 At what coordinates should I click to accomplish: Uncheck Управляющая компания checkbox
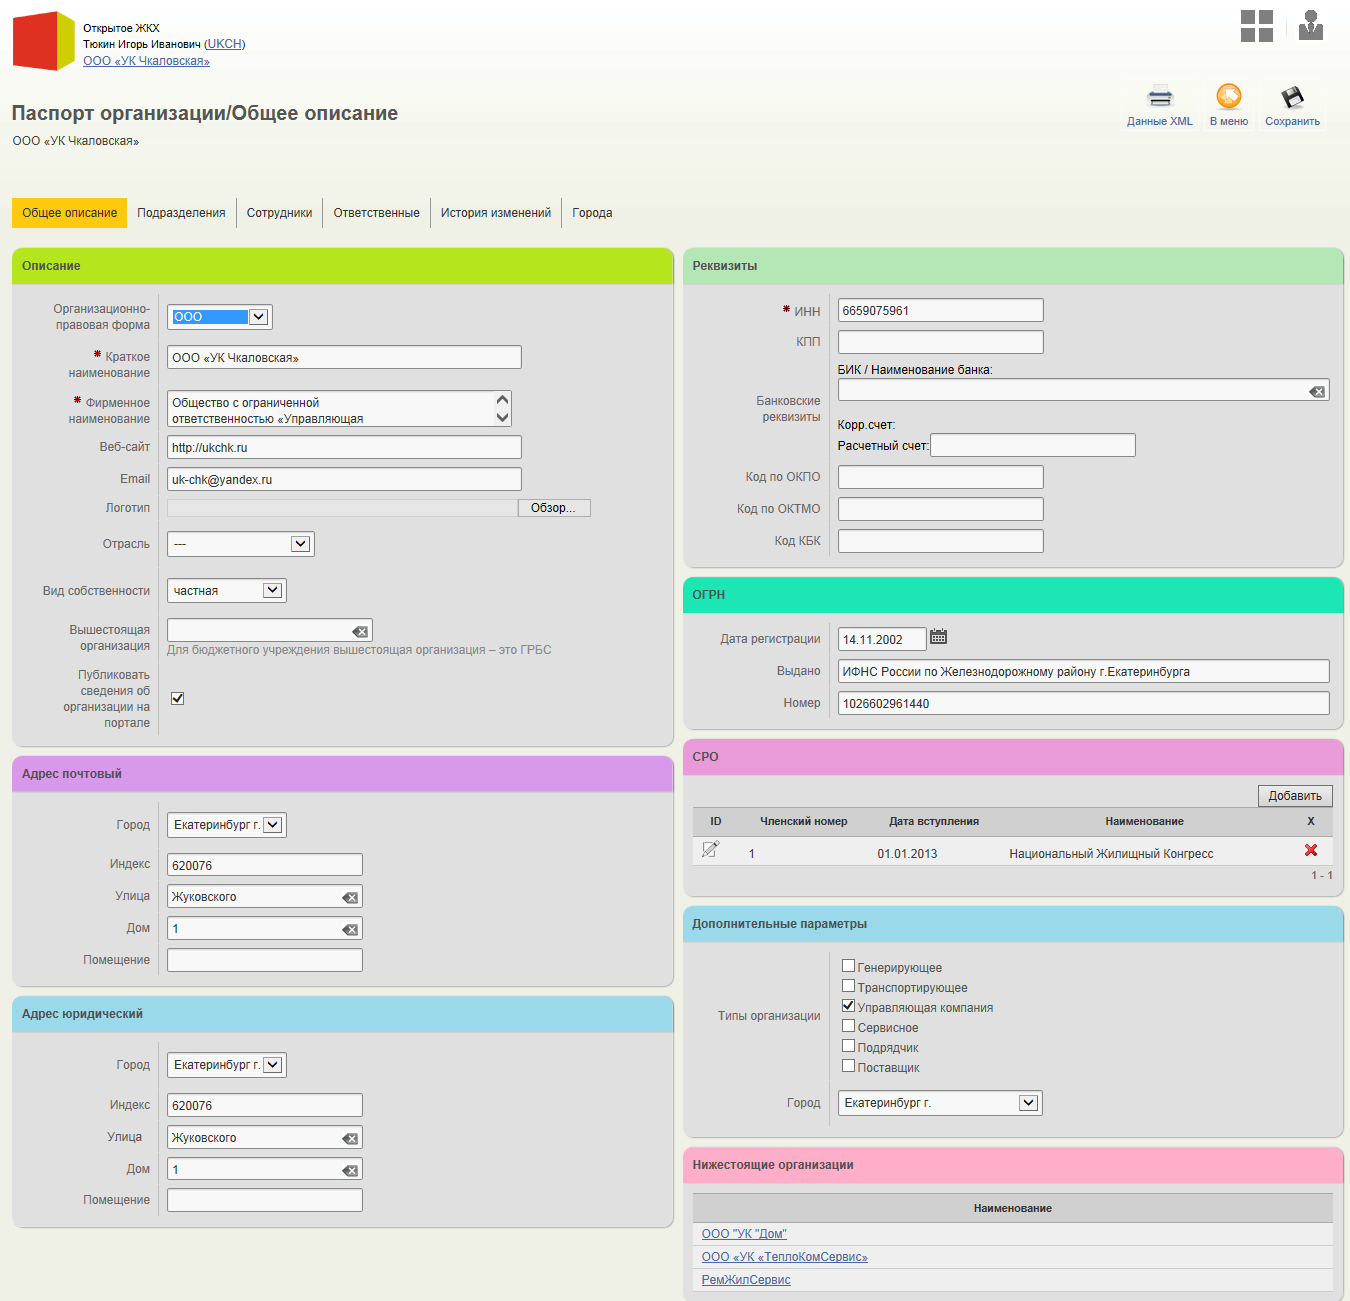(848, 1006)
